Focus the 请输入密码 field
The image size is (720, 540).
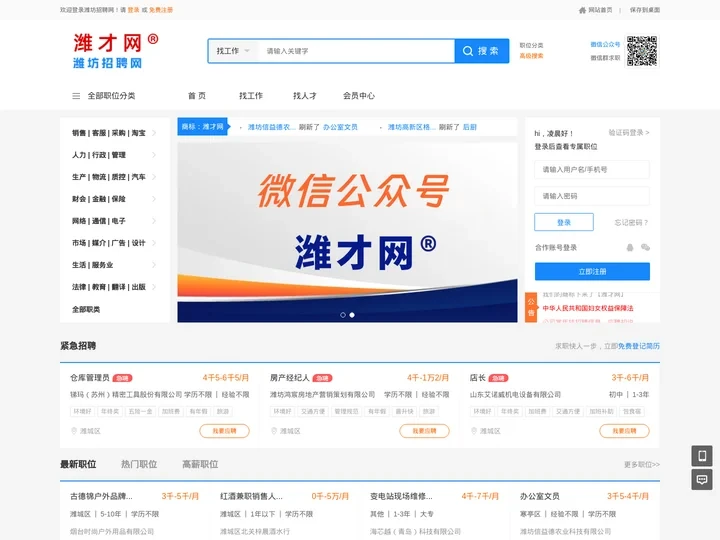click(592, 196)
